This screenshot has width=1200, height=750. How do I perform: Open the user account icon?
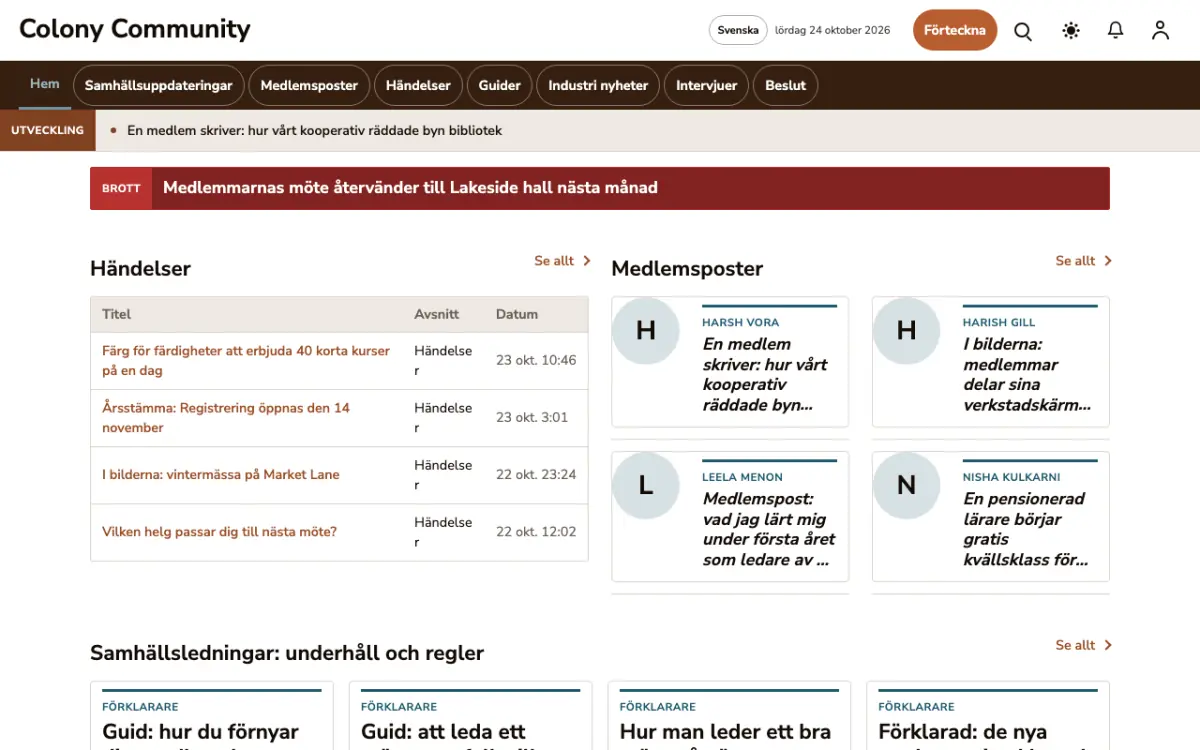(1160, 31)
